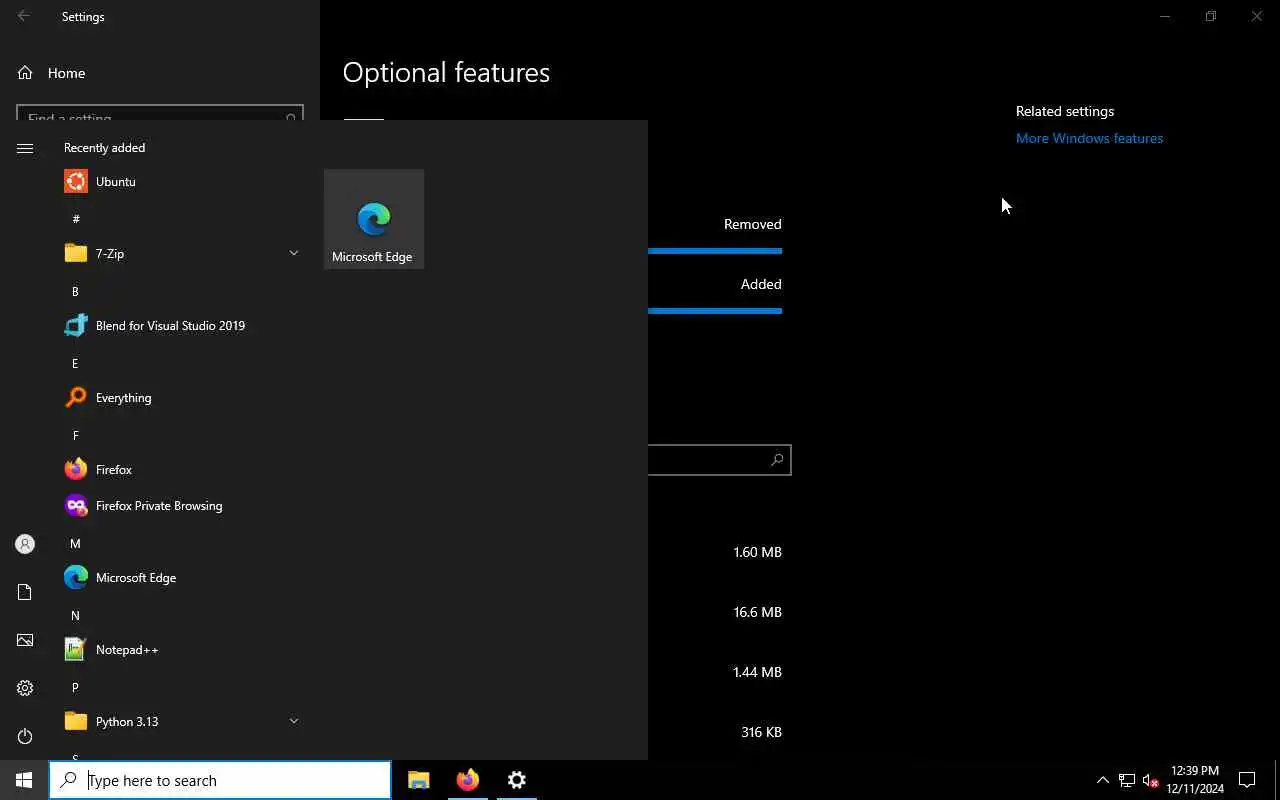Open Settings gear in Start sidebar
This screenshot has width=1280, height=800.
25,688
